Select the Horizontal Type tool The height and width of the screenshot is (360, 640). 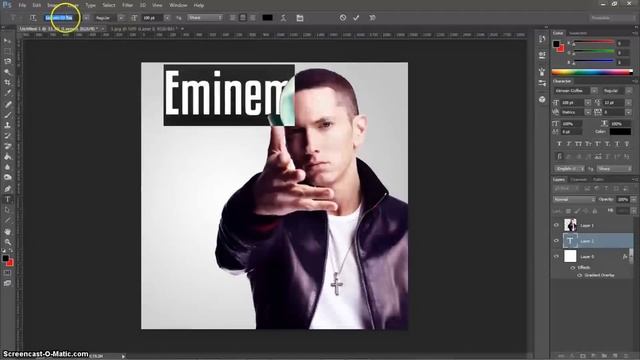click(x=7, y=200)
